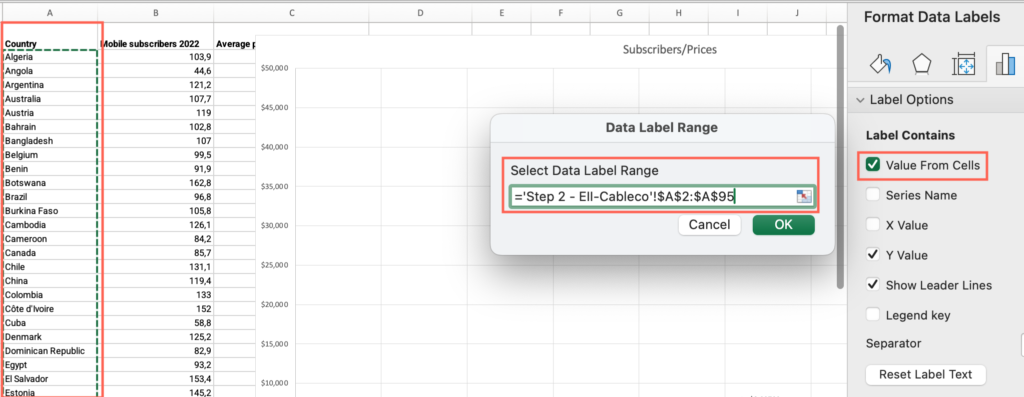The height and width of the screenshot is (397, 1024).
Task: Open the Fill & Line paint bucket tab
Action: coord(880,64)
